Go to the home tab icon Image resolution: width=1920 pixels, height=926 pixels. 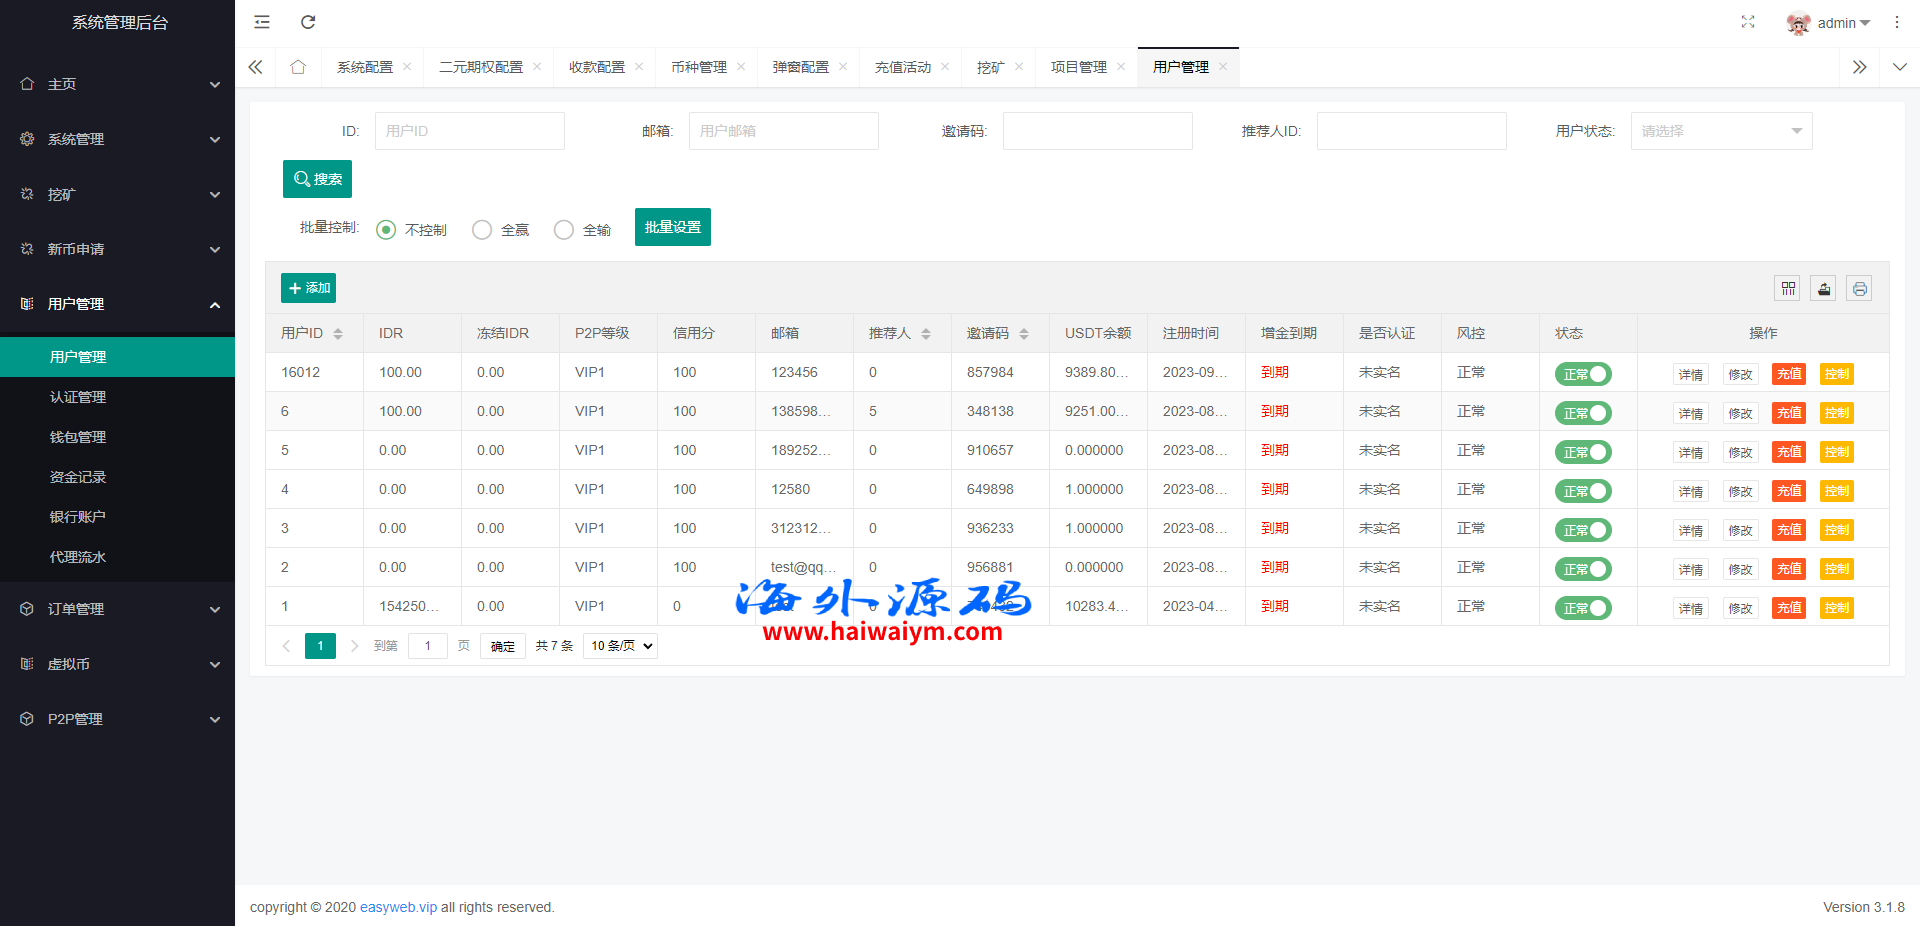(298, 67)
